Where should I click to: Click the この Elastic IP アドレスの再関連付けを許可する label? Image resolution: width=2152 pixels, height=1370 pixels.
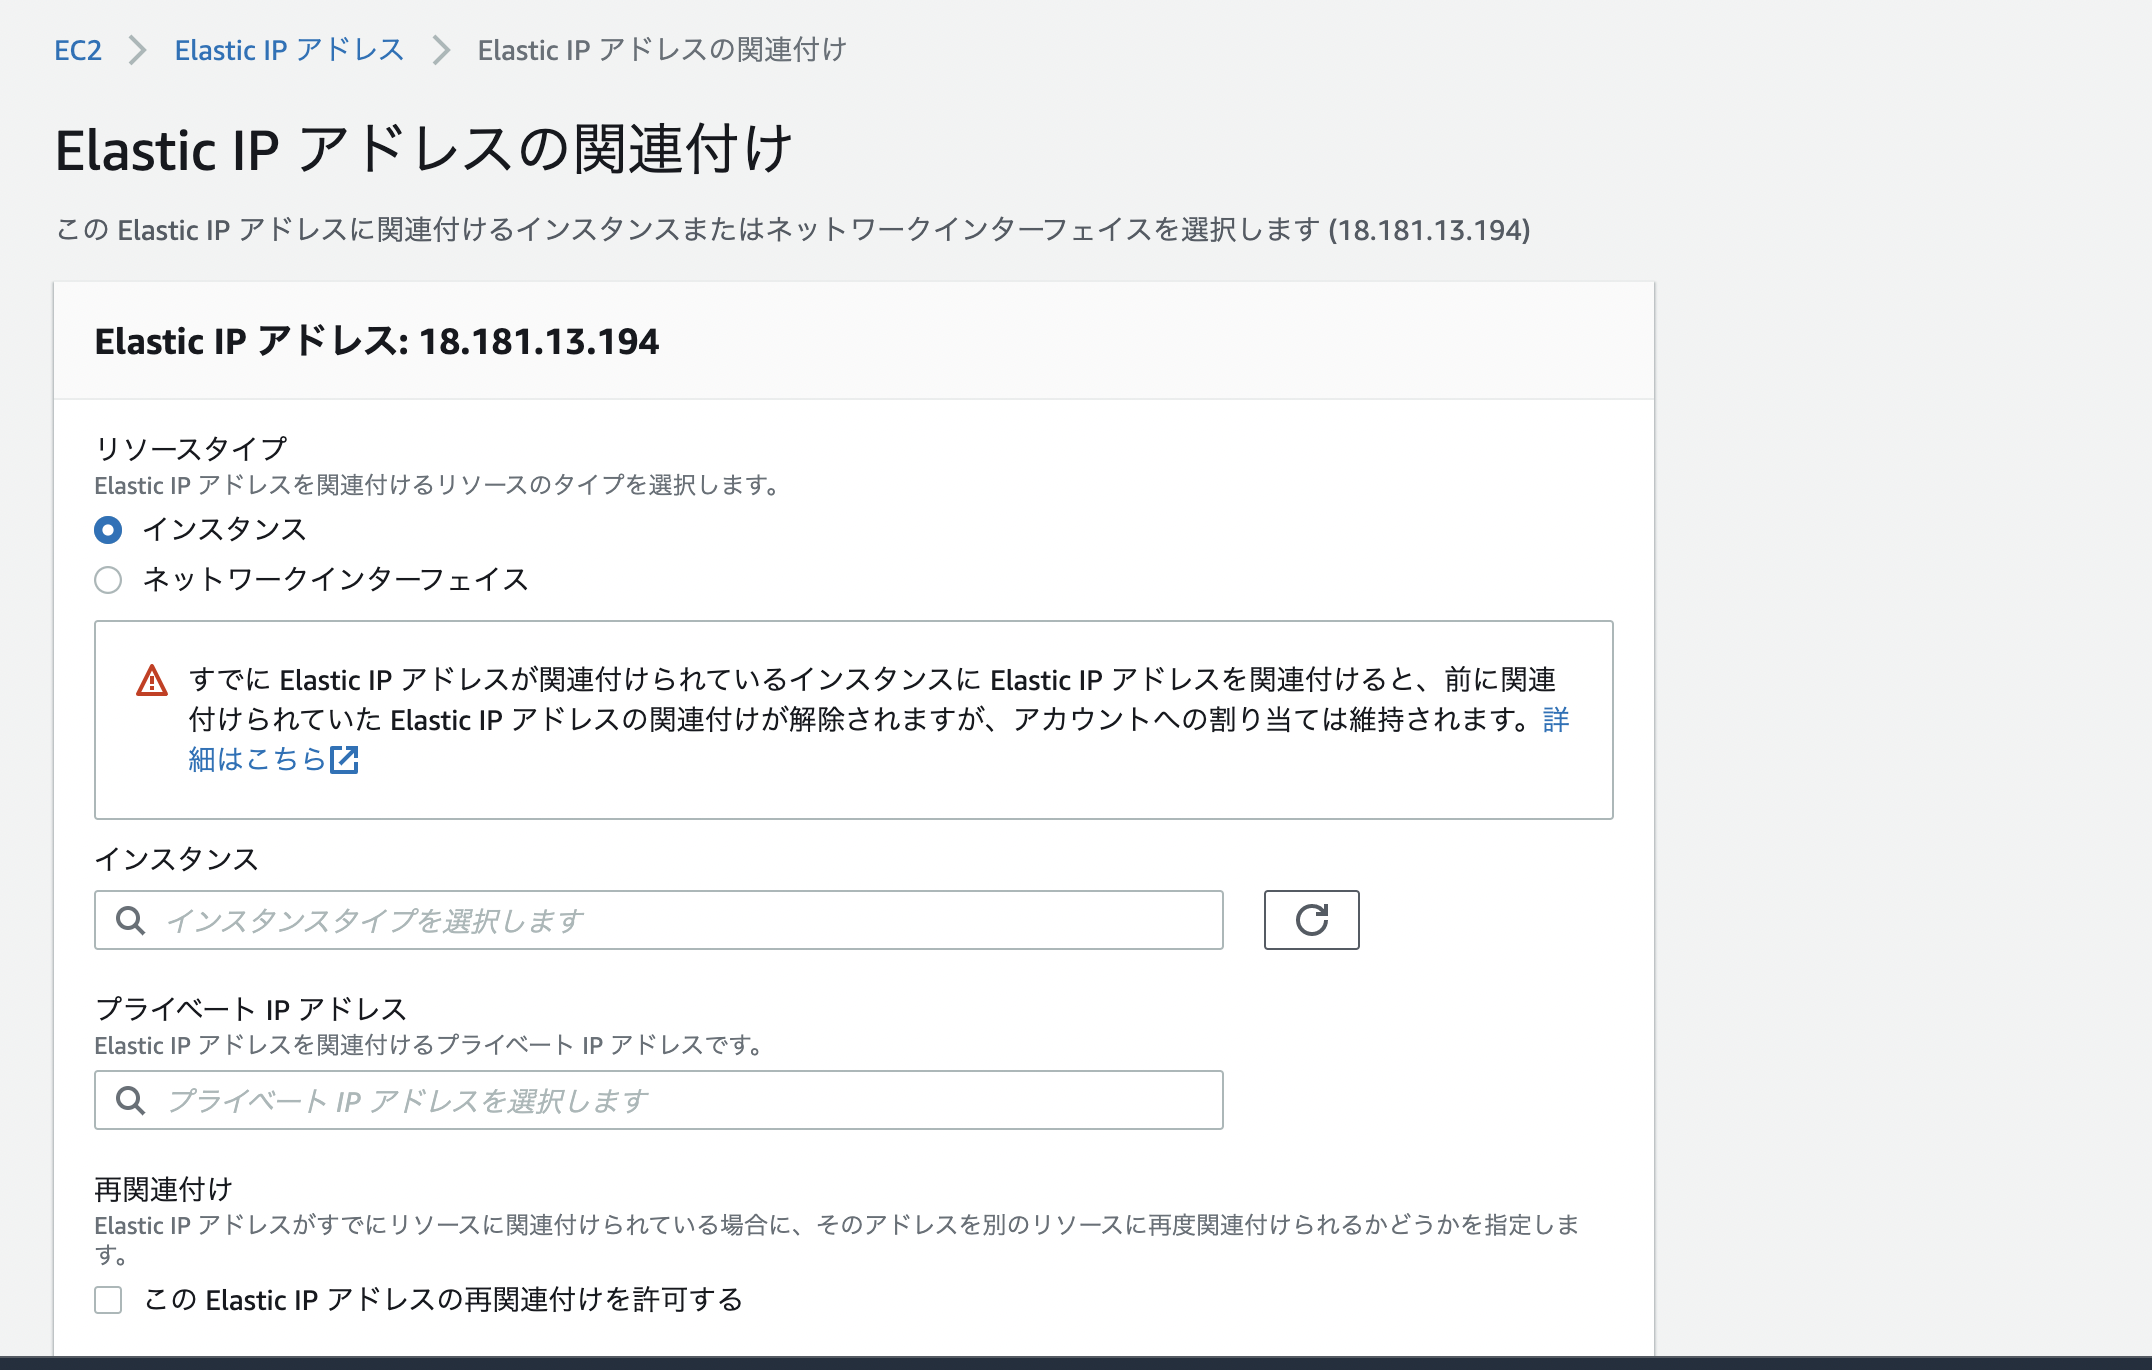click(x=443, y=1300)
